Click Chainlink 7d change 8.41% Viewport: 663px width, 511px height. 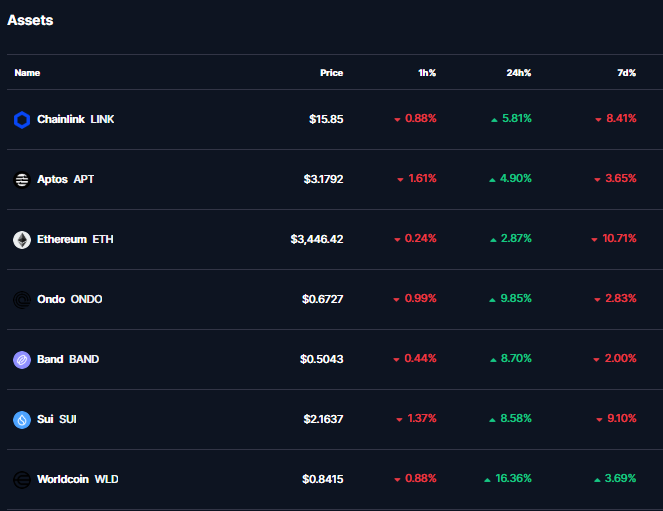coord(616,118)
